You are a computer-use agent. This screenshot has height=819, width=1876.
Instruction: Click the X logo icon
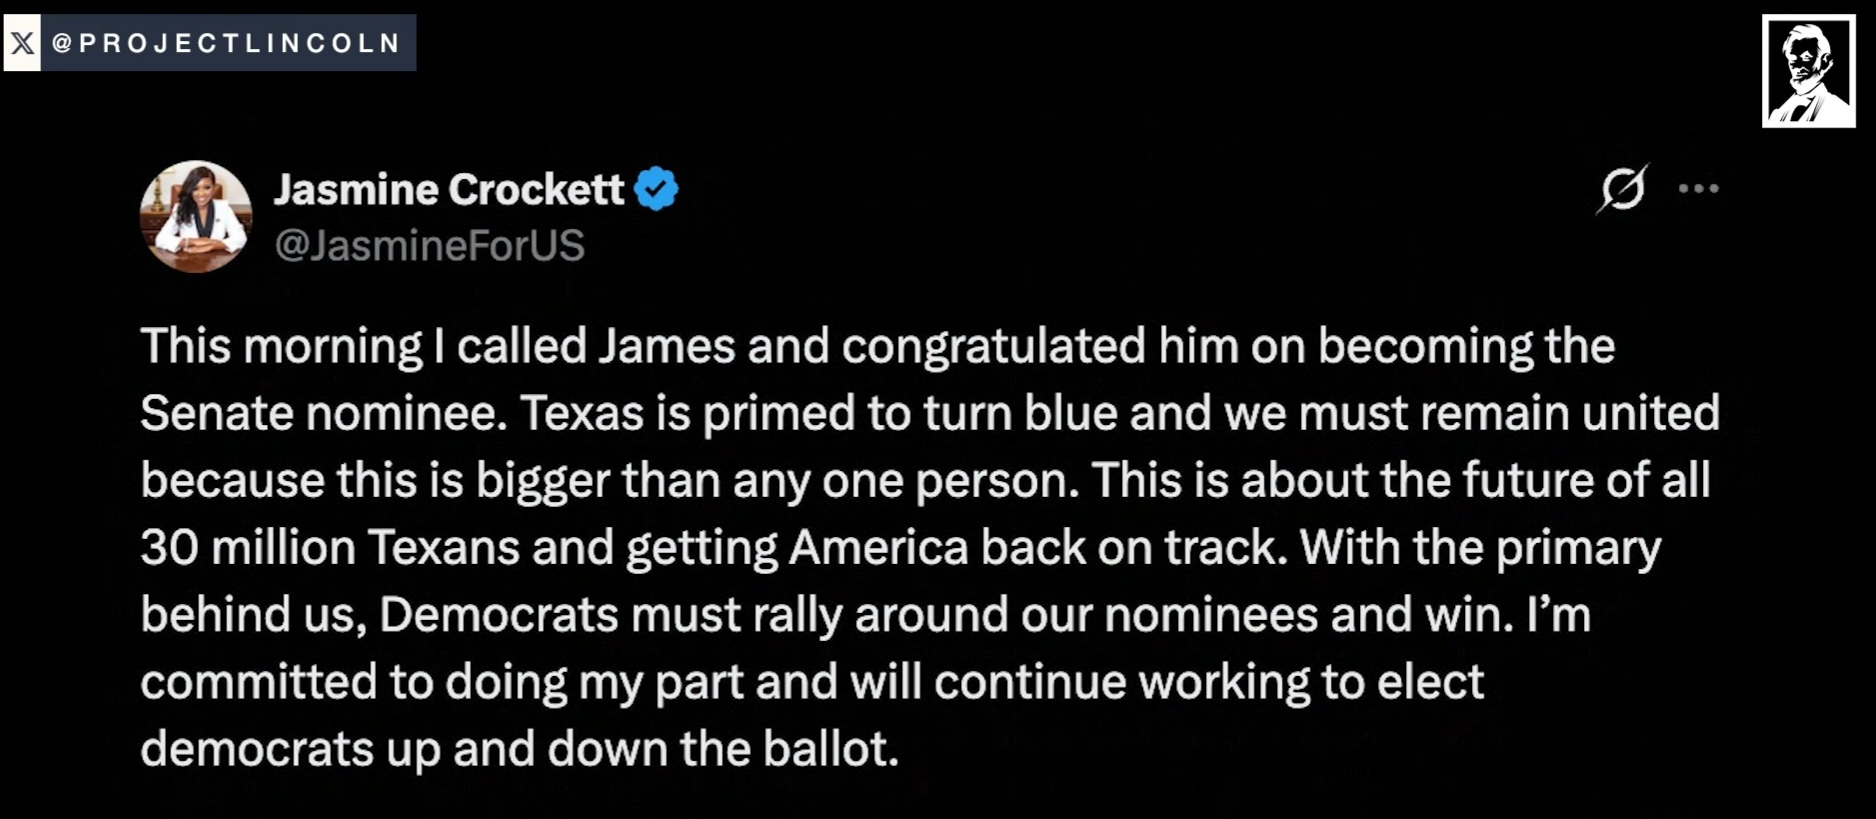pos(22,43)
